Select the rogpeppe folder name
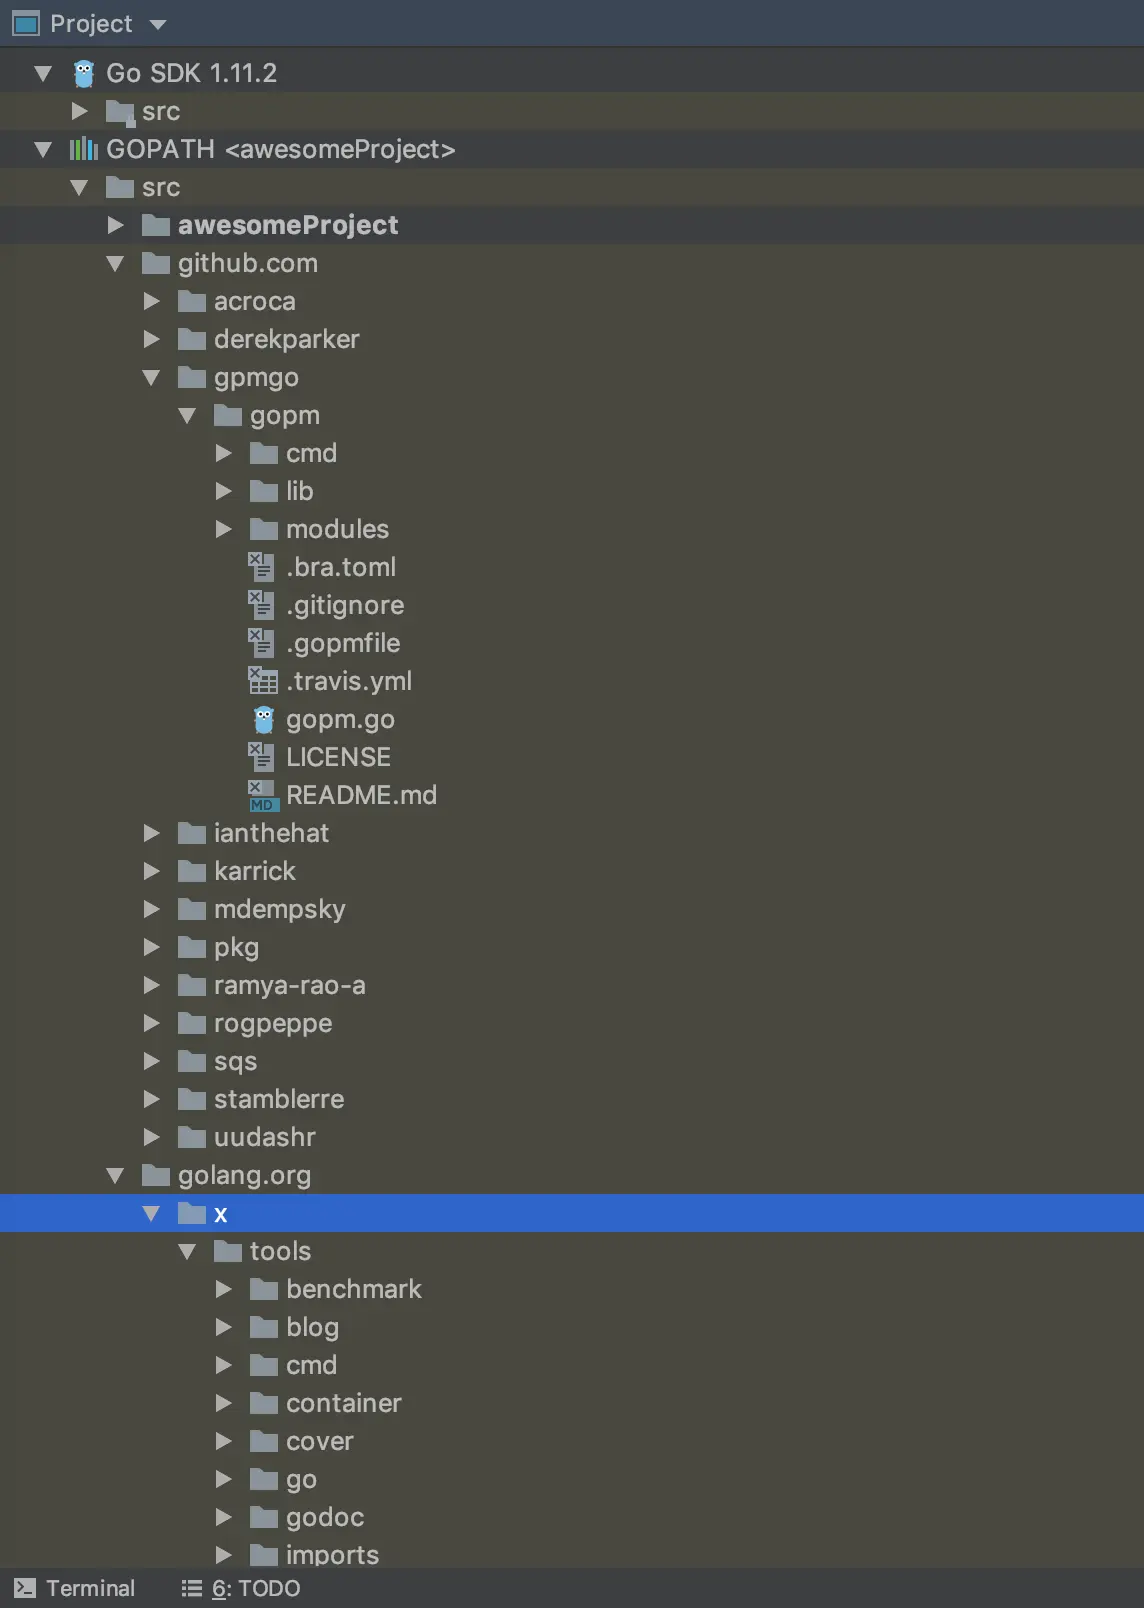This screenshot has width=1144, height=1608. pos(273,1024)
